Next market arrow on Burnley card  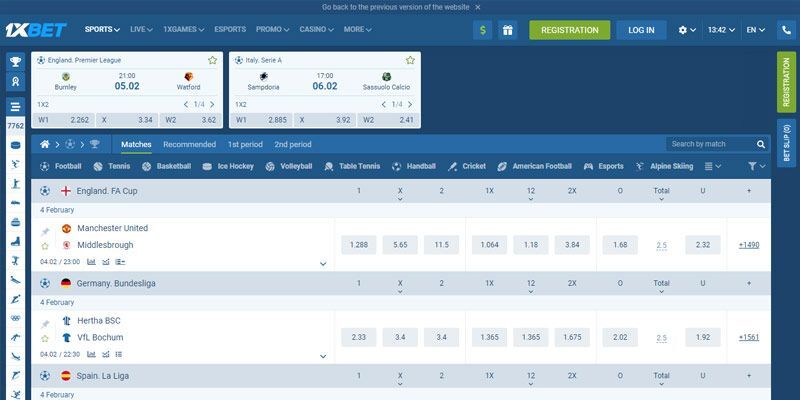point(212,105)
